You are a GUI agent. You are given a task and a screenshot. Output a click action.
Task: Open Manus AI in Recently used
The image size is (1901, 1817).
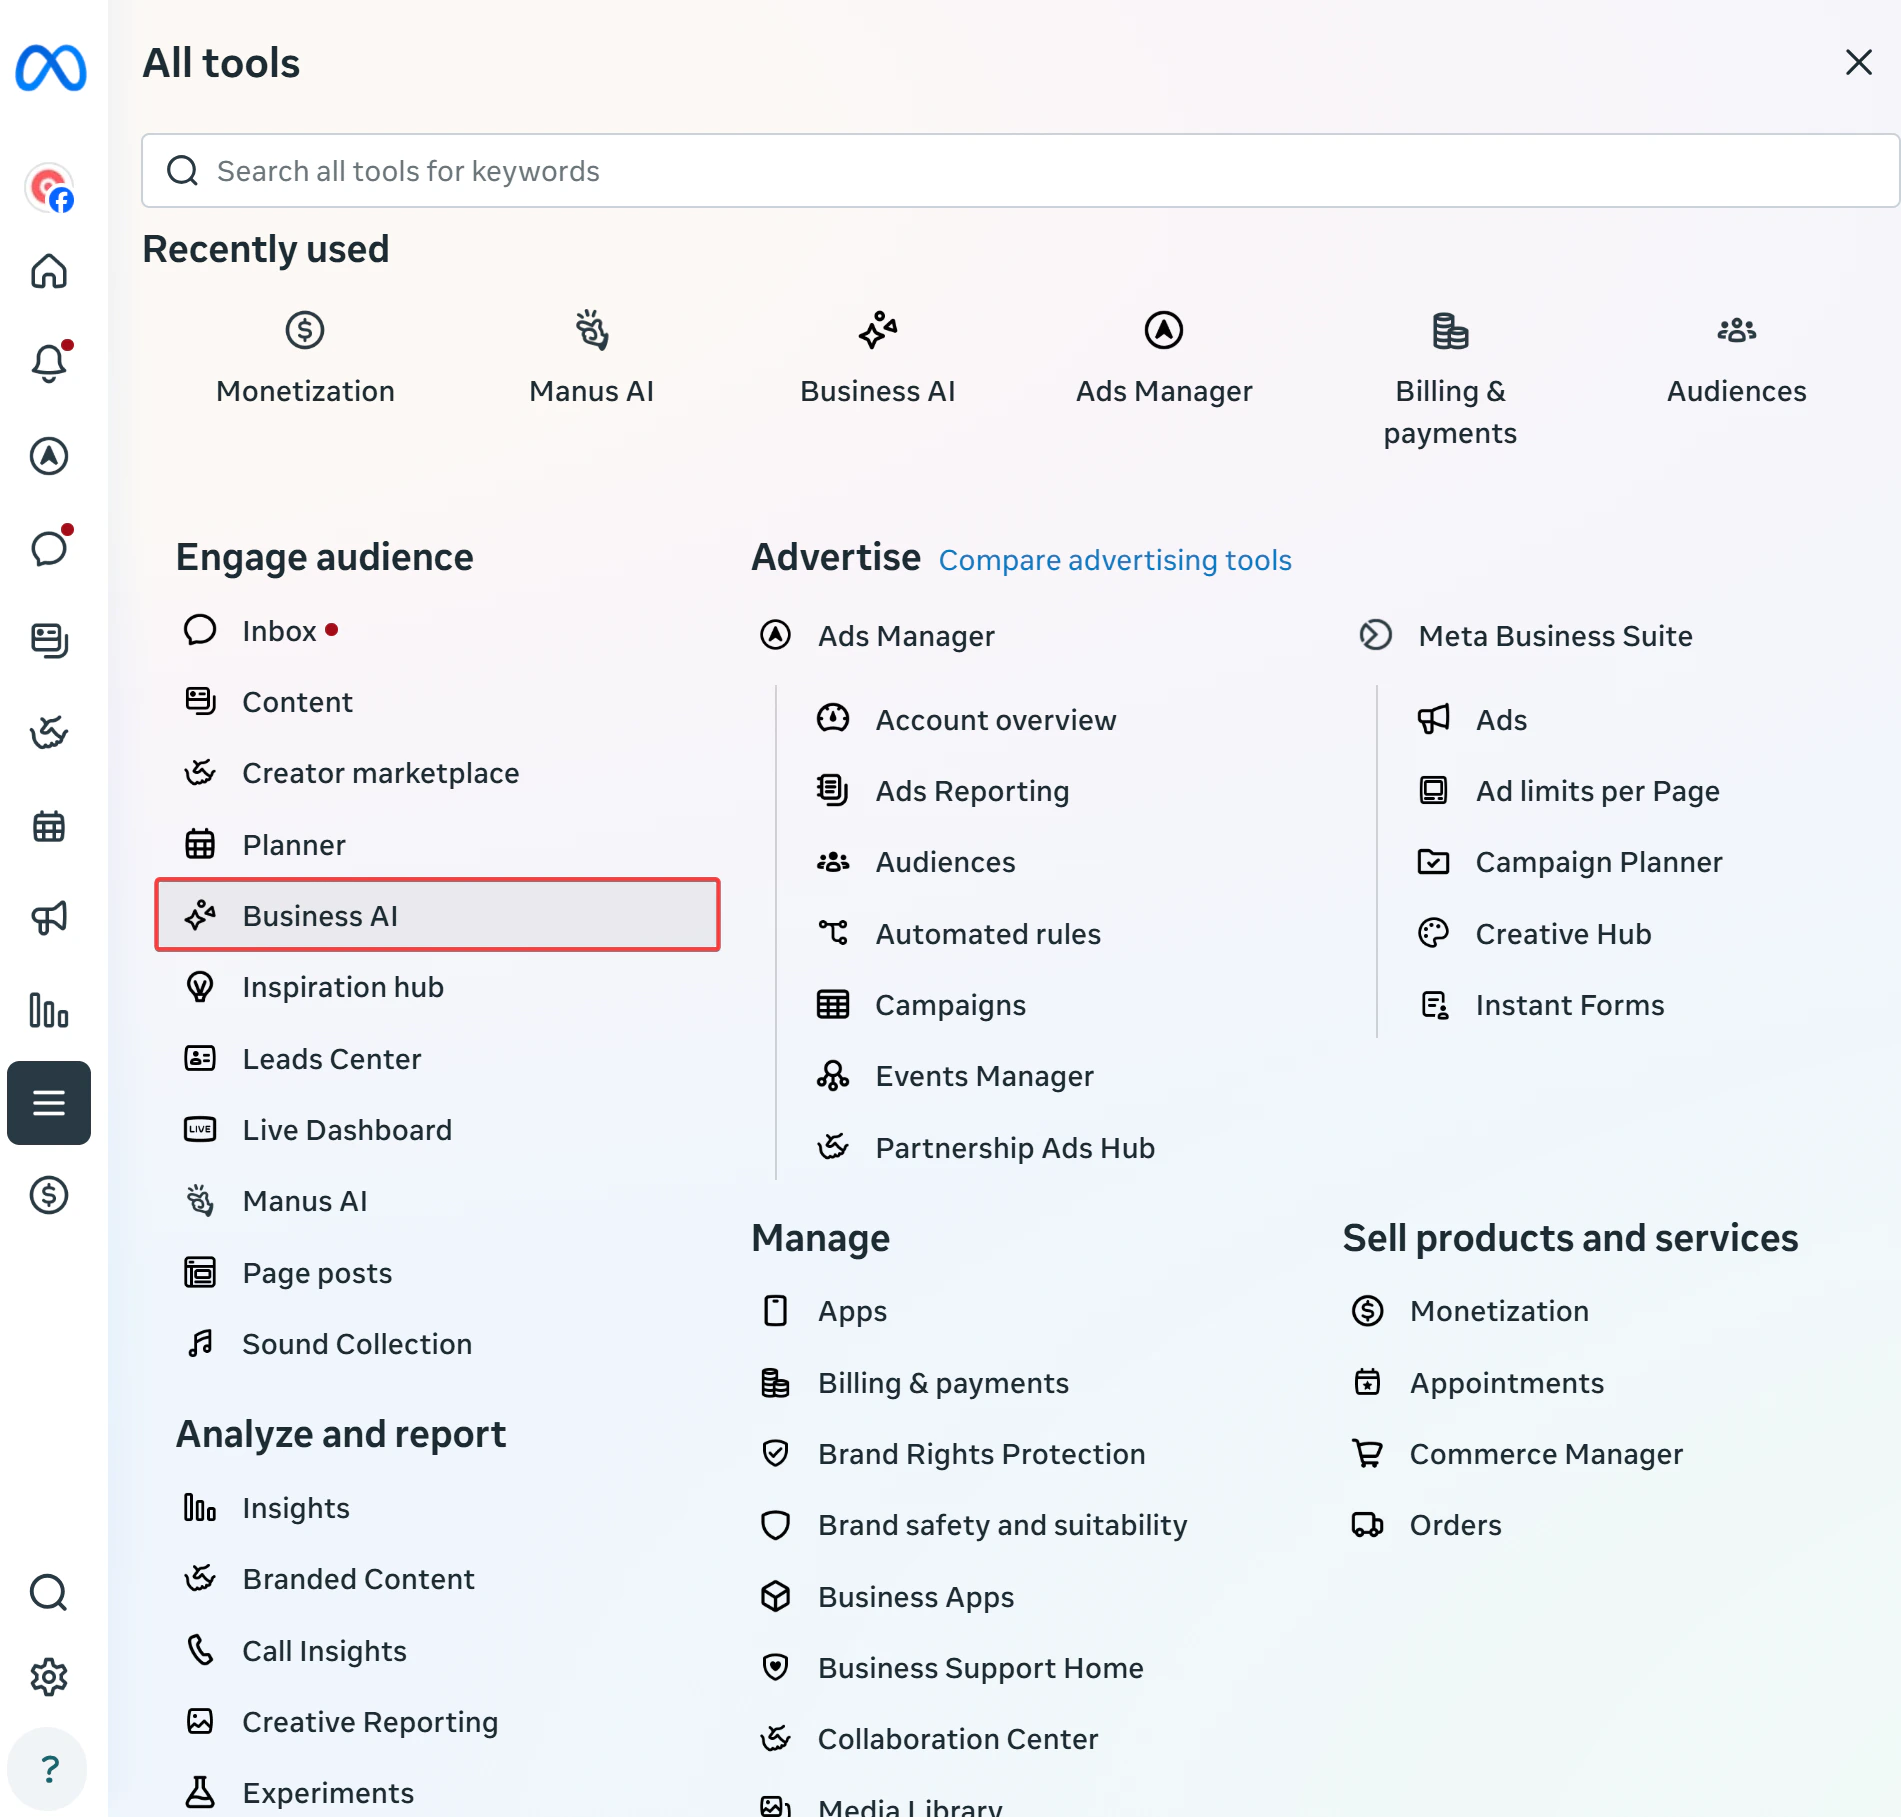click(x=591, y=359)
